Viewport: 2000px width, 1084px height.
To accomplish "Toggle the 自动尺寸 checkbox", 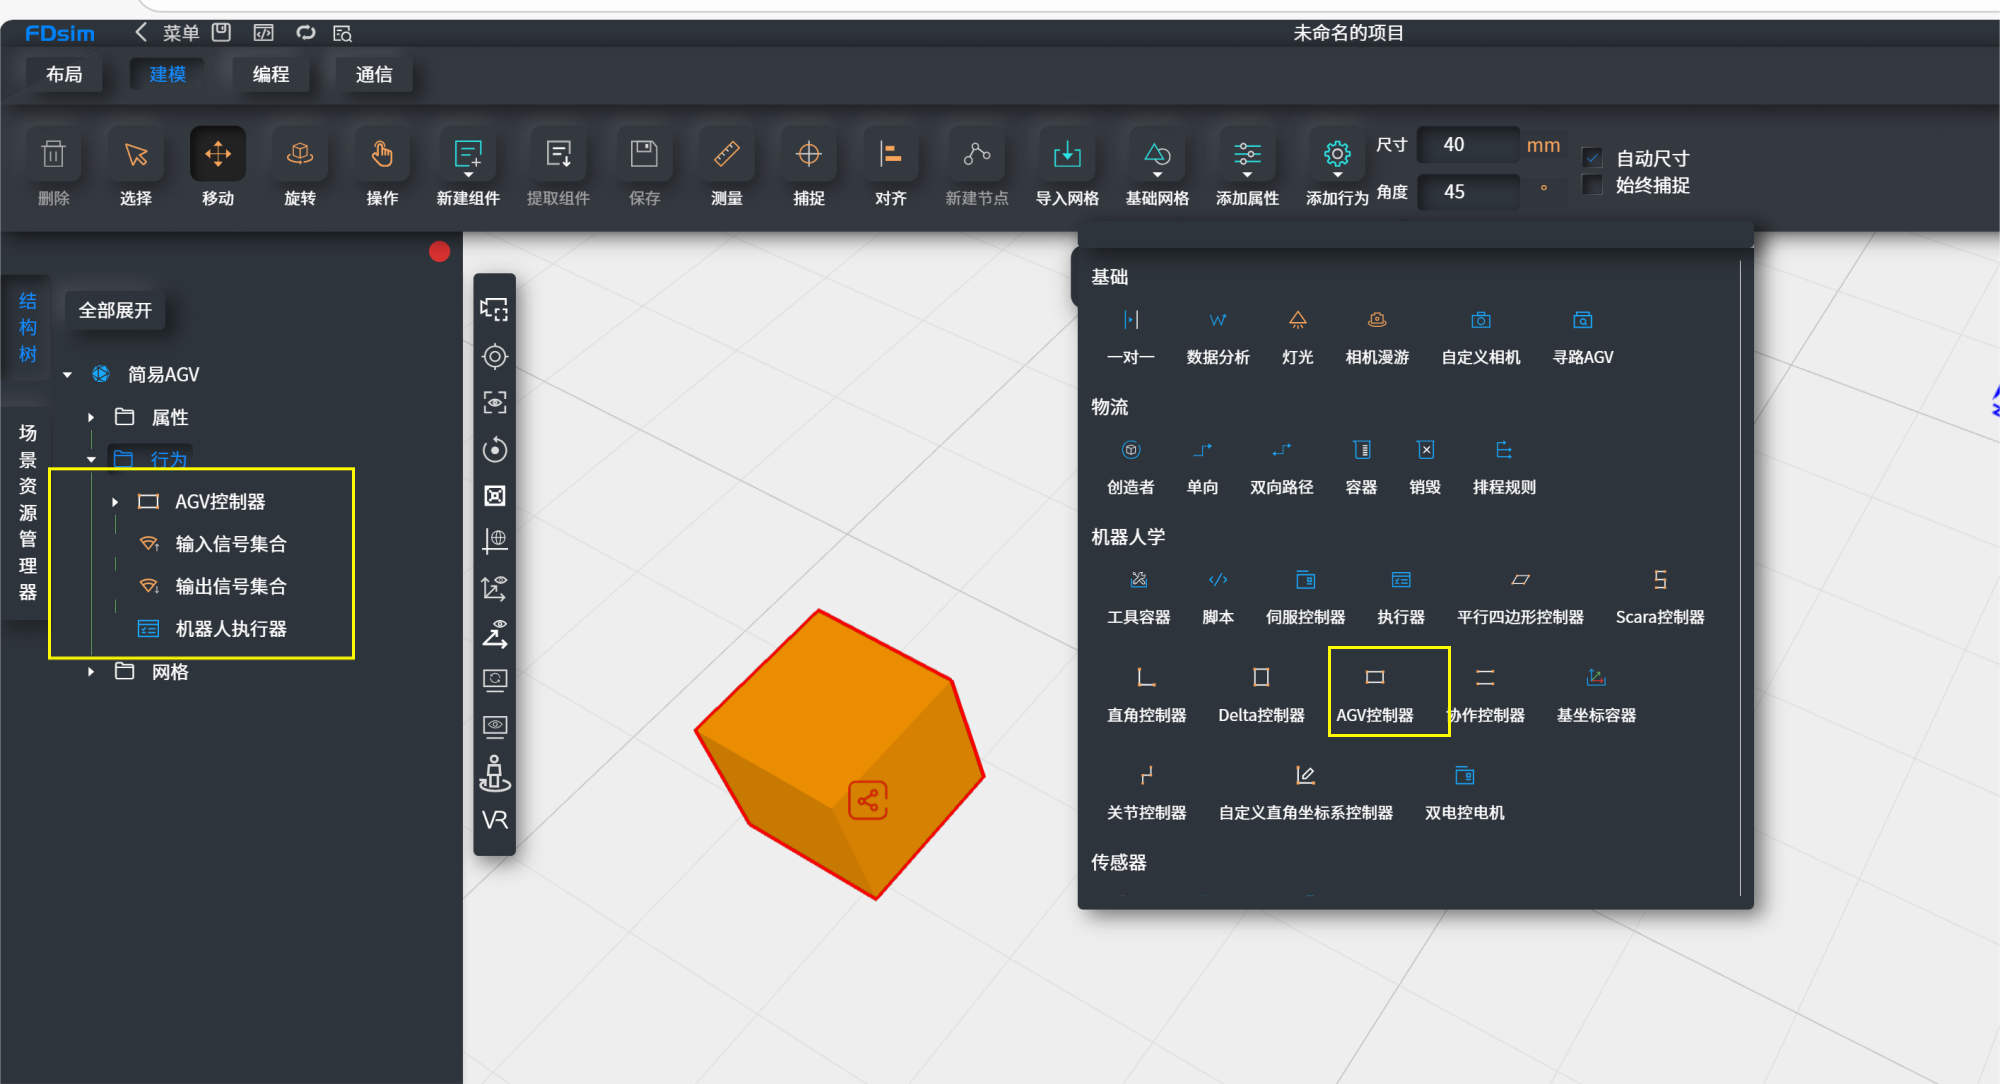I will coord(1593,158).
